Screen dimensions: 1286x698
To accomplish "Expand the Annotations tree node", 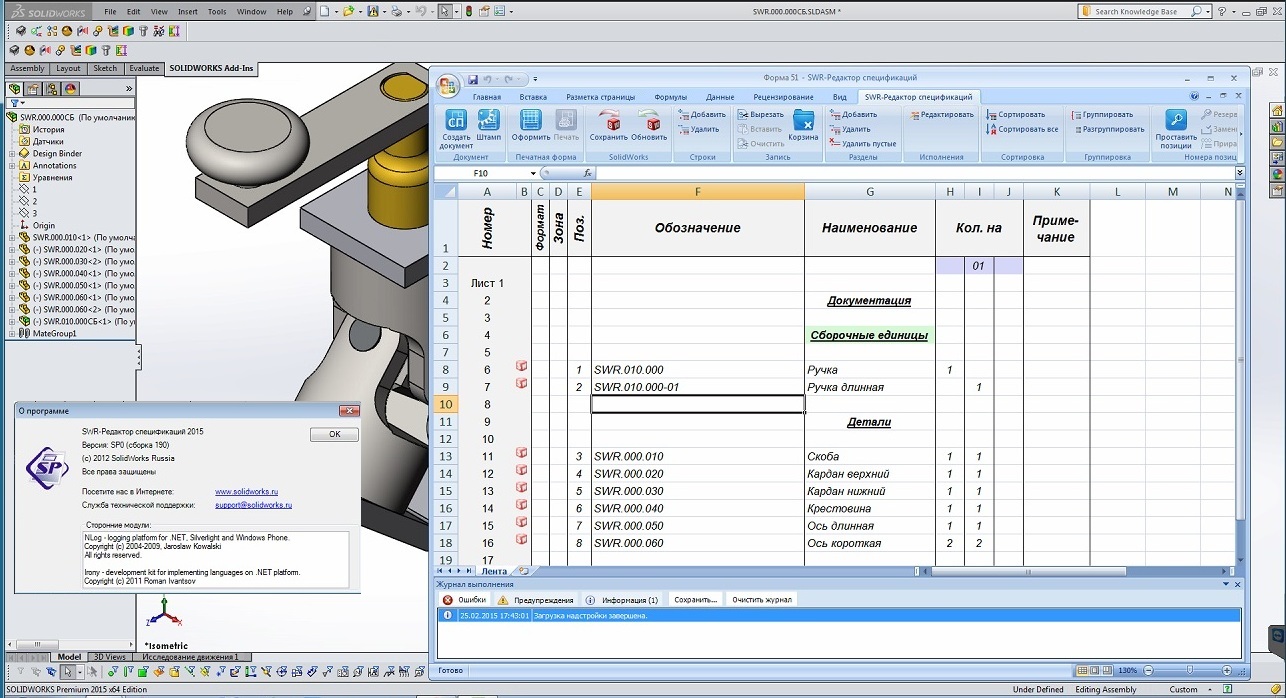I will click(x=12, y=165).
